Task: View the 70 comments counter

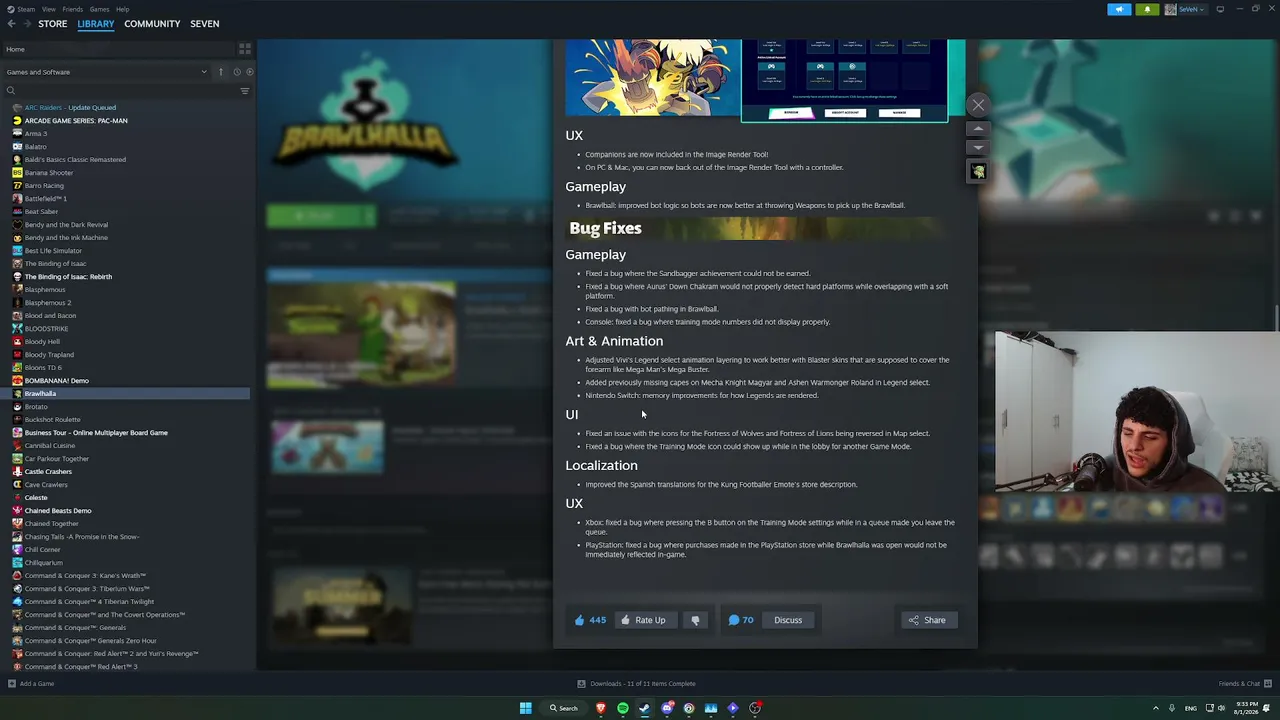Action: pyautogui.click(x=741, y=620)
